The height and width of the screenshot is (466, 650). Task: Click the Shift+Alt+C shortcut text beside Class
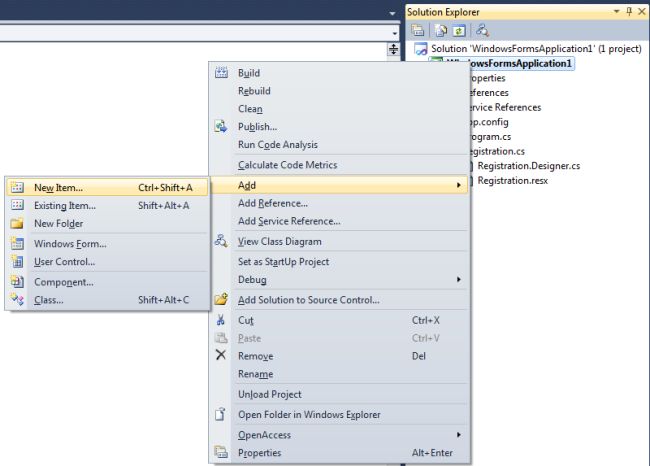(163, 300)
